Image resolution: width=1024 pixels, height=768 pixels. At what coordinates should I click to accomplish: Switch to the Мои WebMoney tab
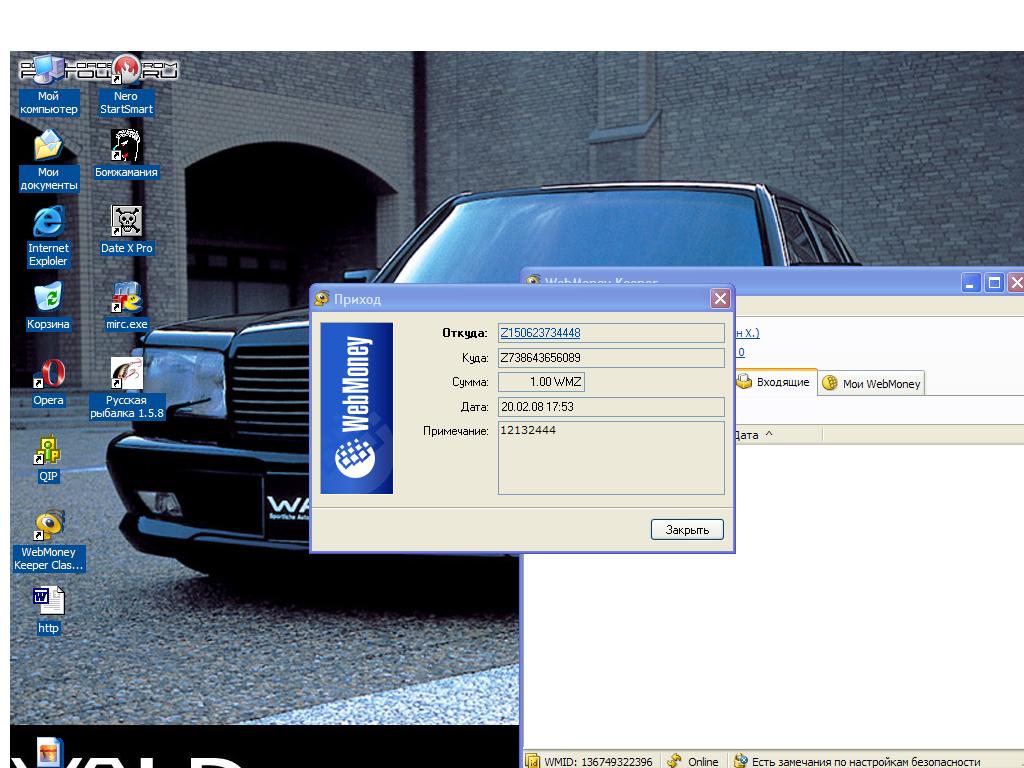click(872, 383)
